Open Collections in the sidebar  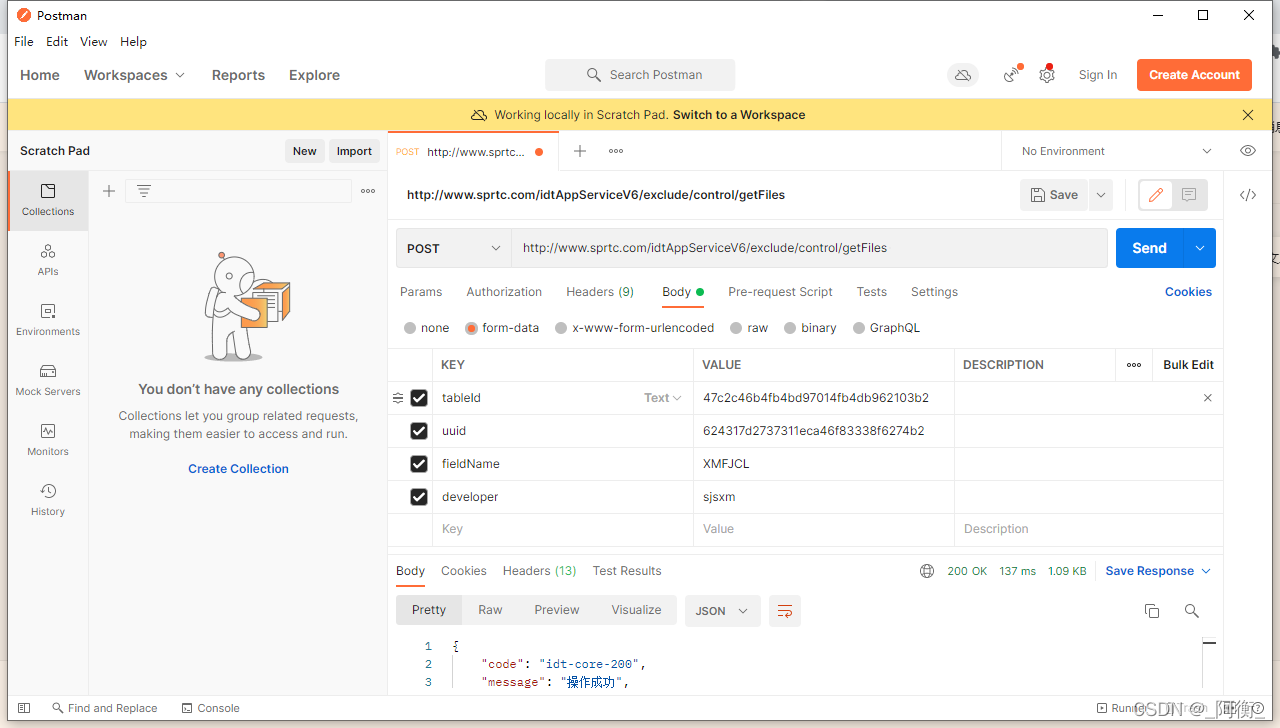(x=48, y=200)
